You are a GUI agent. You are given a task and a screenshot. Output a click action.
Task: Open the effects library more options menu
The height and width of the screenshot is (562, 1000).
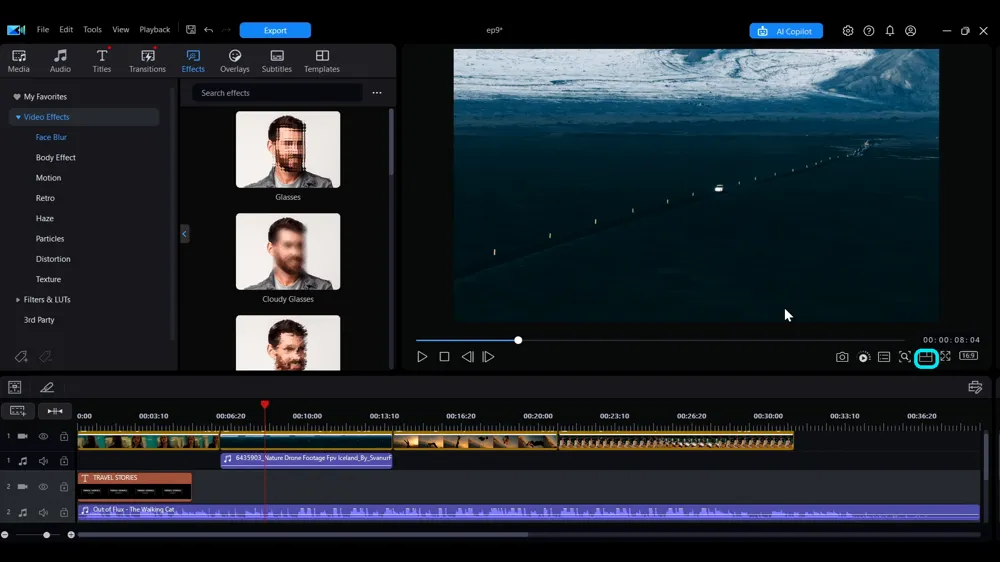[x=377, y=93]
